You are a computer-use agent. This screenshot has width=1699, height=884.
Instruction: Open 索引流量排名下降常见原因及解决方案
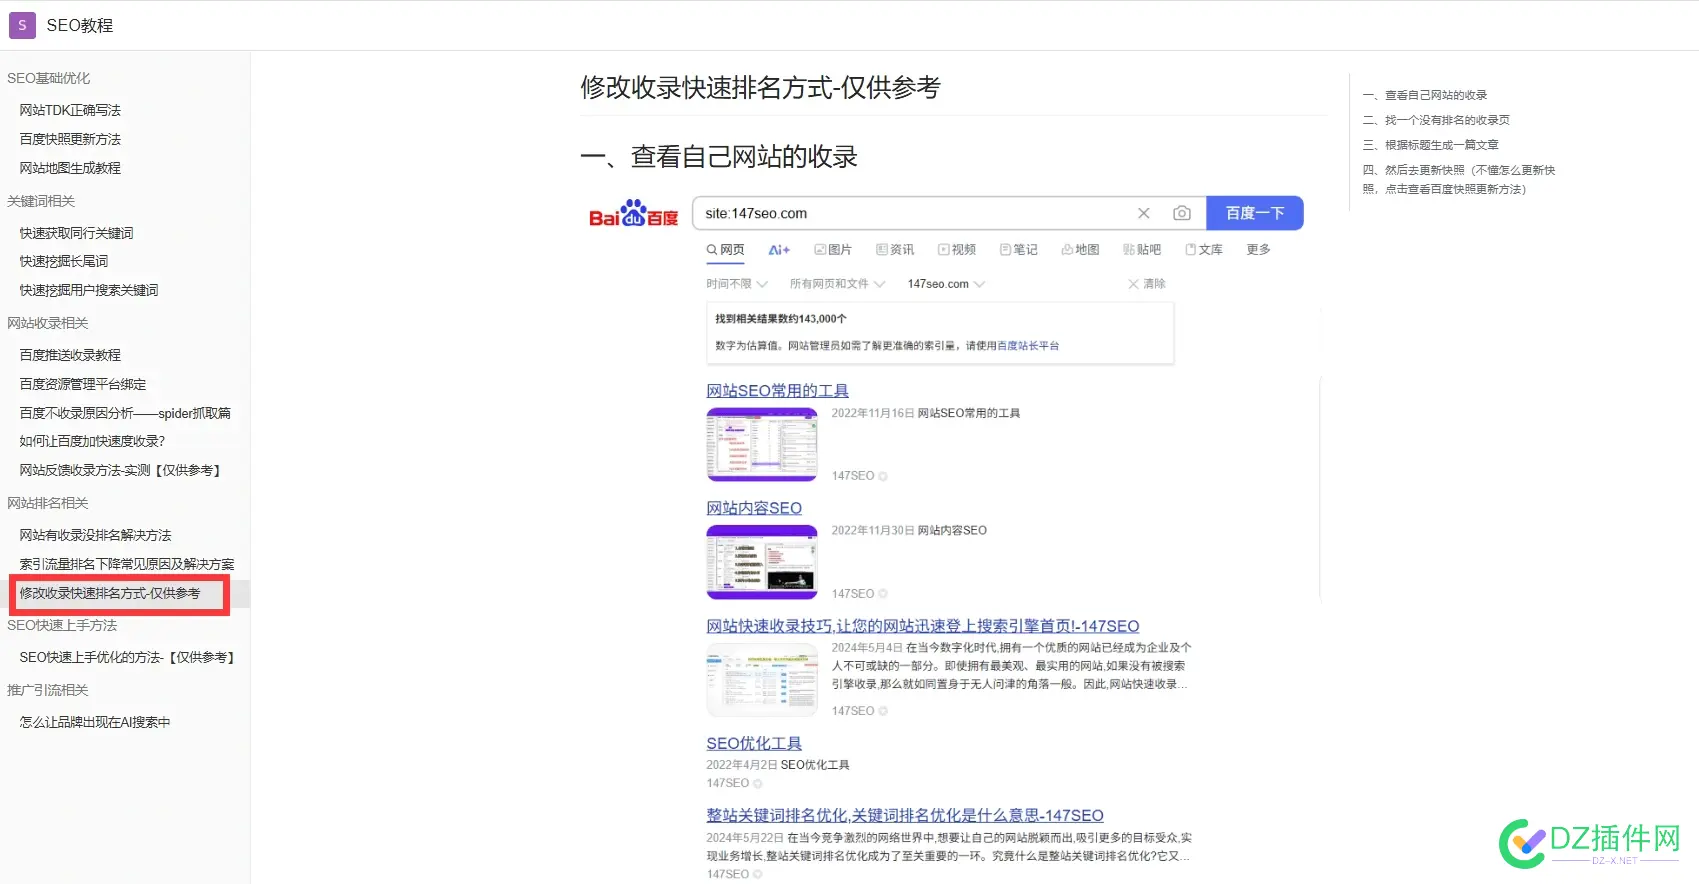click(127, 564)
